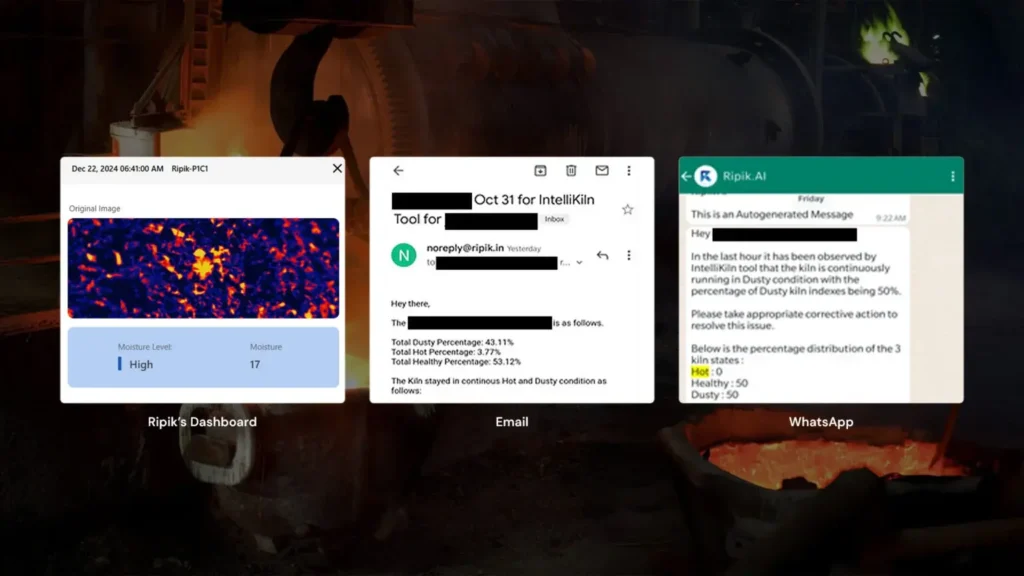1024x576 pixels.
Task: Expand the recipient details chevron
Action: tap(579, 263)
